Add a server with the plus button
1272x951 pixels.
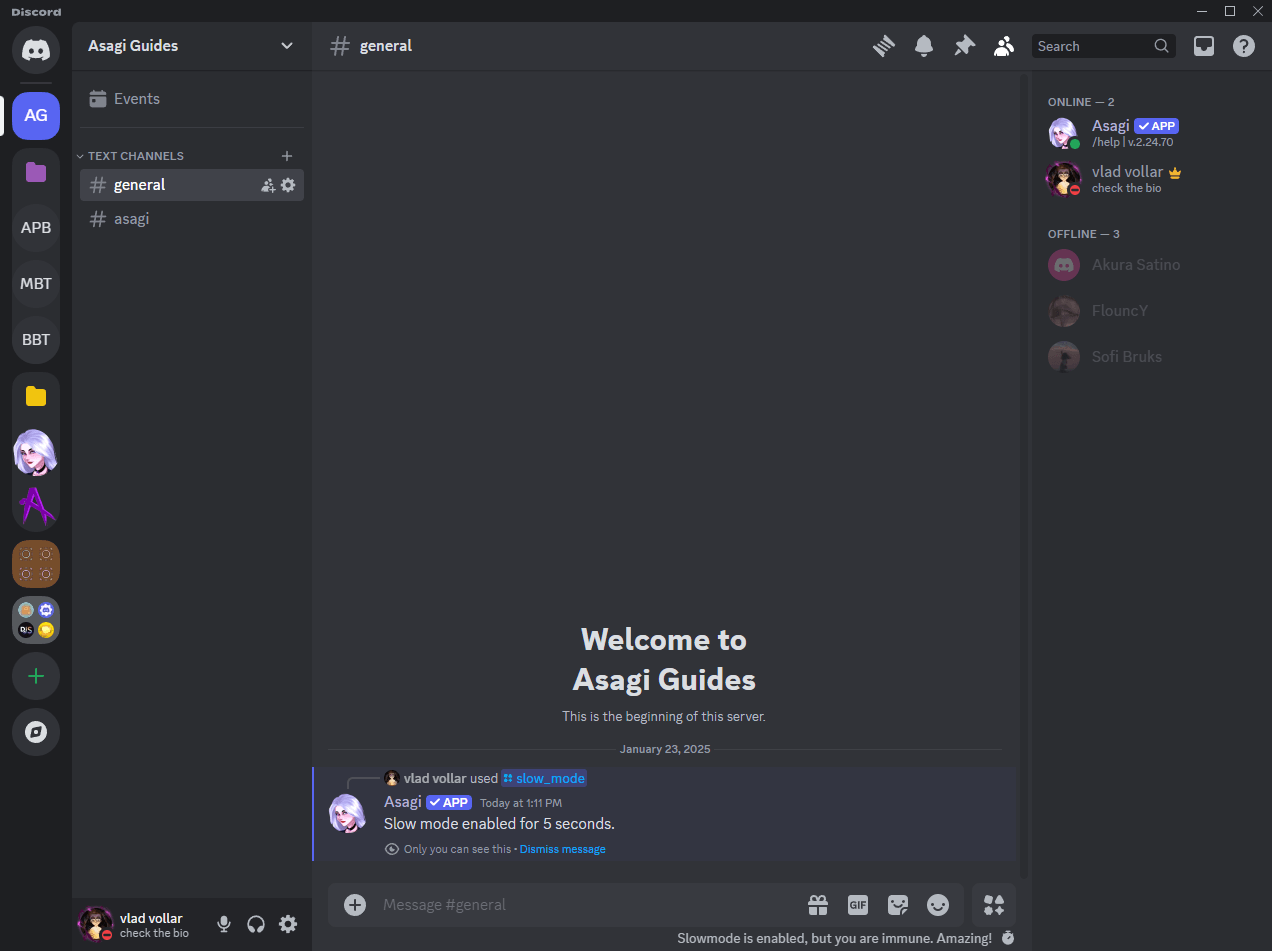click(x=36, y=676)
